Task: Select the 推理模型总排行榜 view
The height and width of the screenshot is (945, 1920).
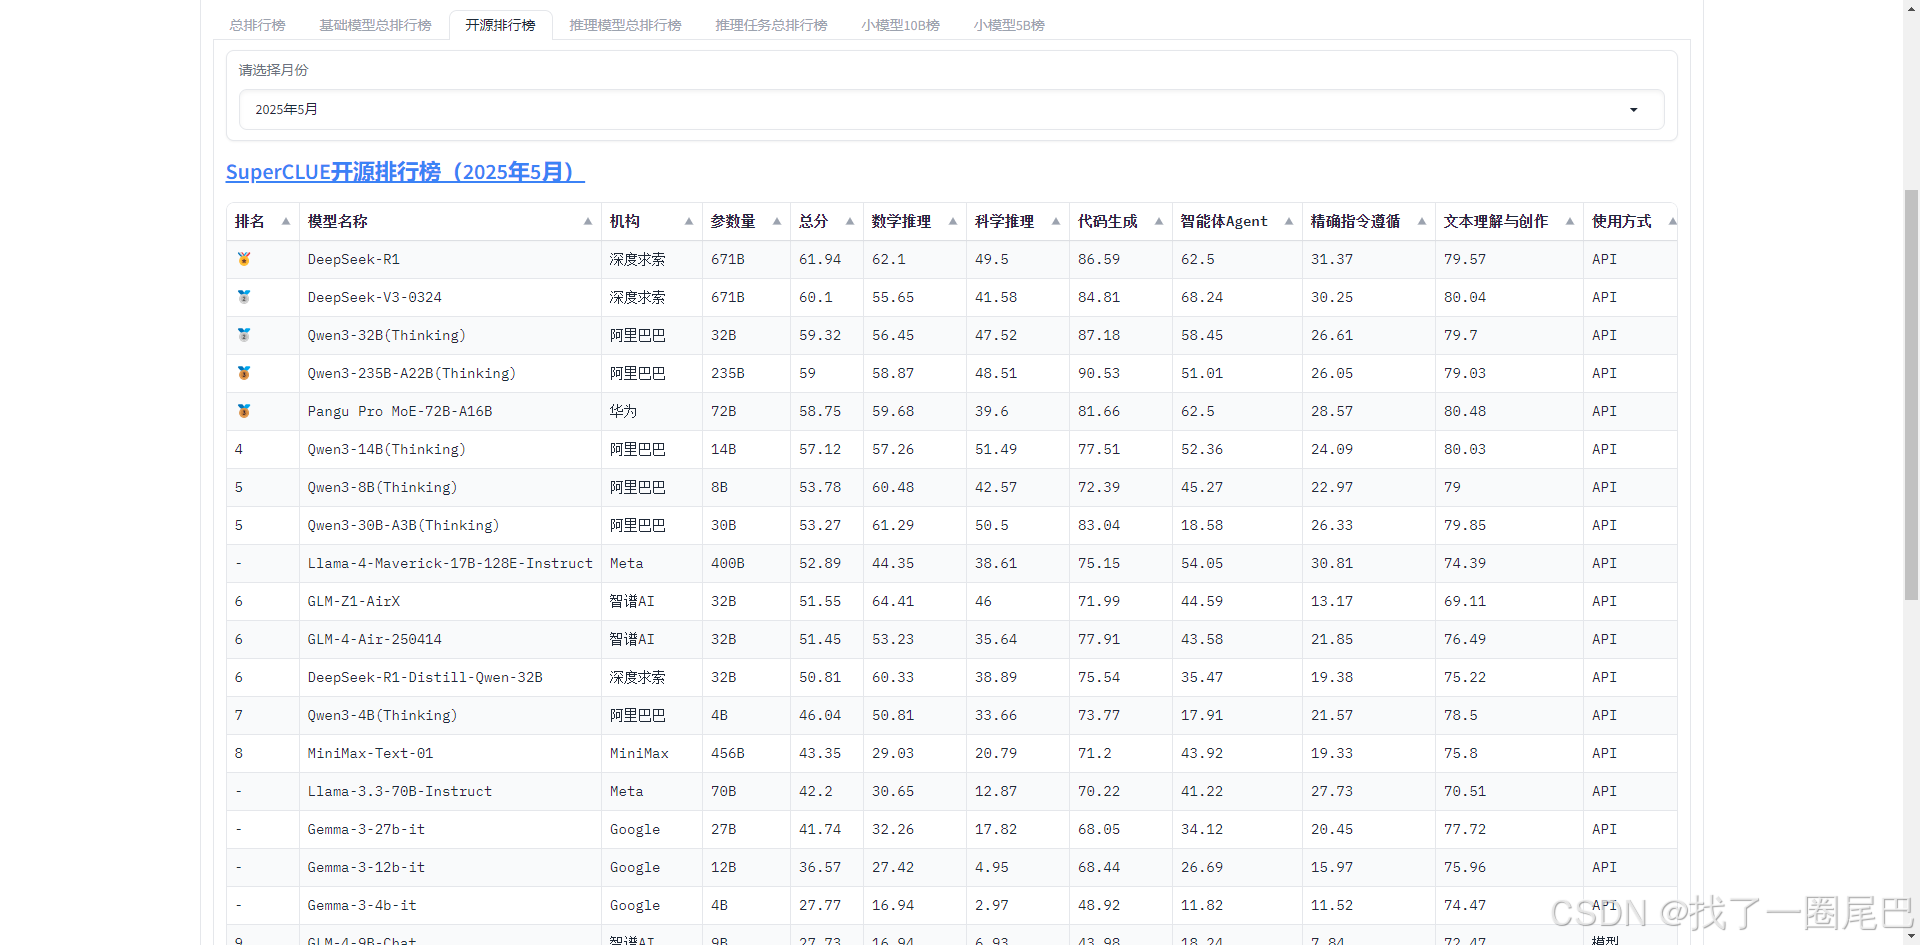Action: 624,25
